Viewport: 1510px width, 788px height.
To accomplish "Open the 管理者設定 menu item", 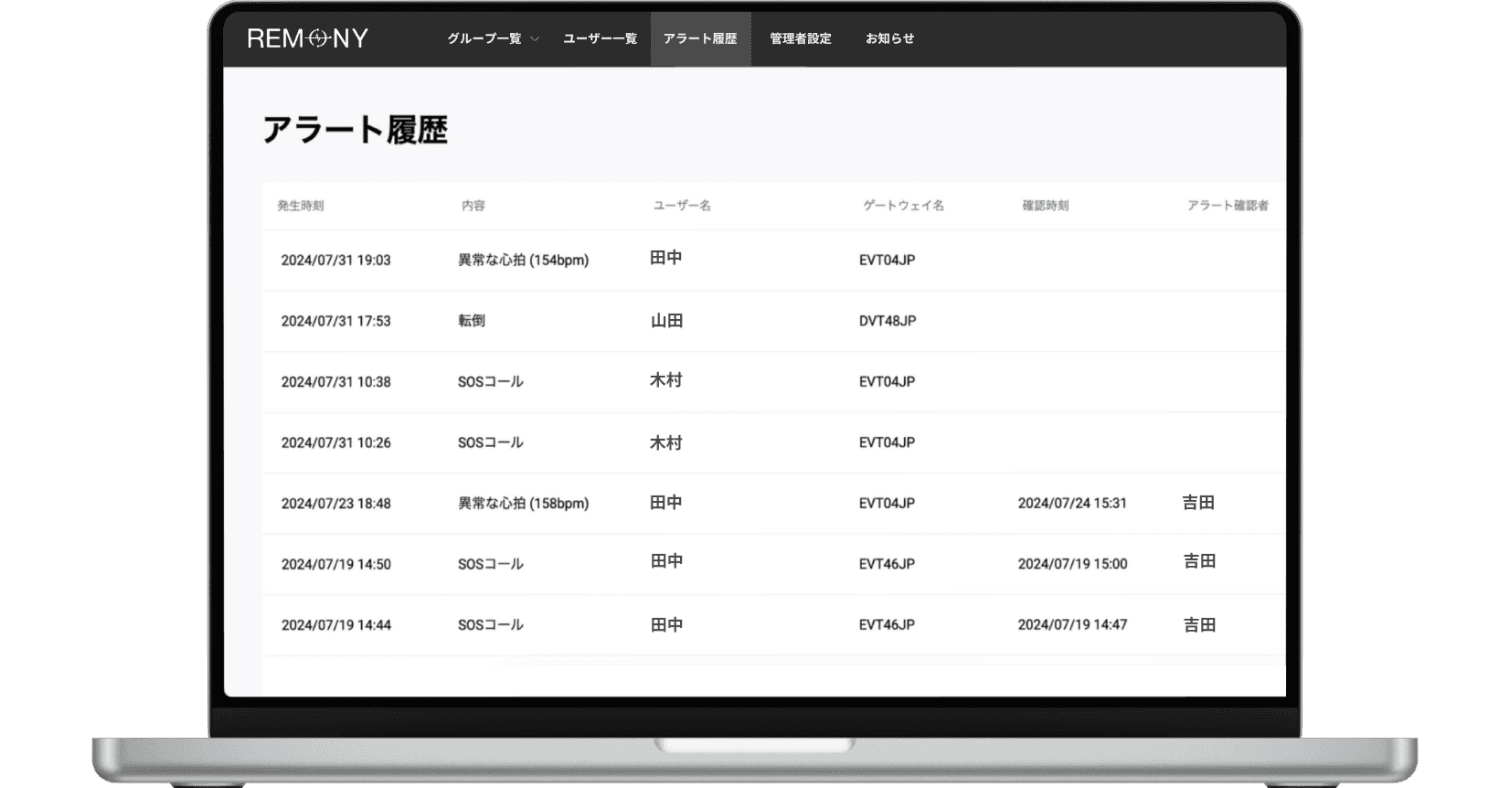I will pyautogui.click(x=800, y=39).
